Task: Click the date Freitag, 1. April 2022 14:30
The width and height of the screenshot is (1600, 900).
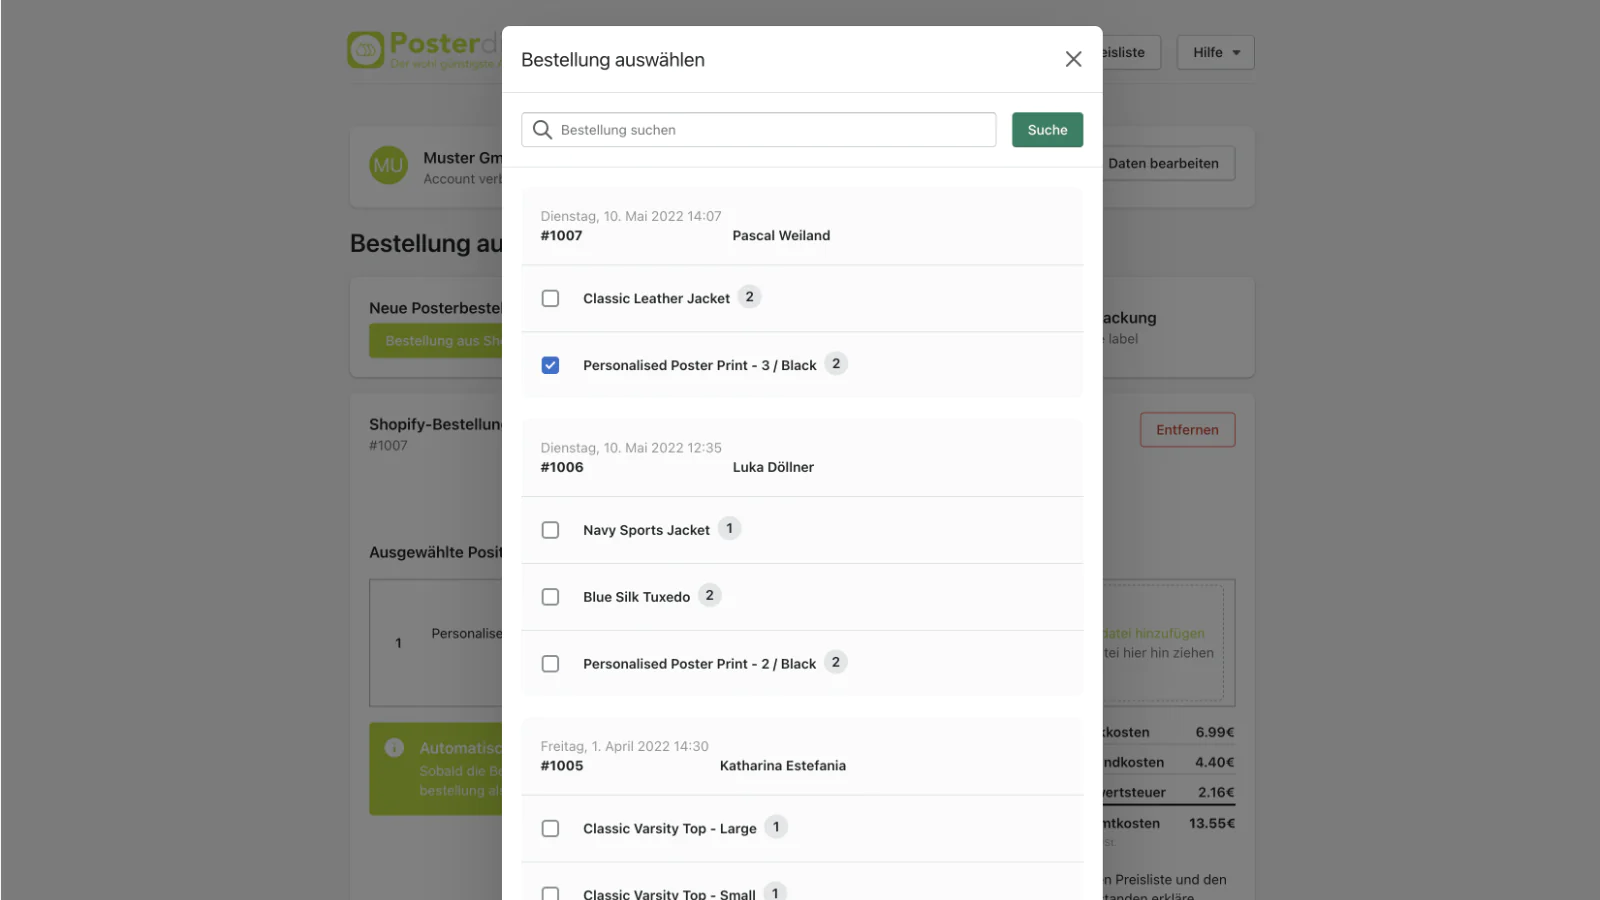Action: 625,746
